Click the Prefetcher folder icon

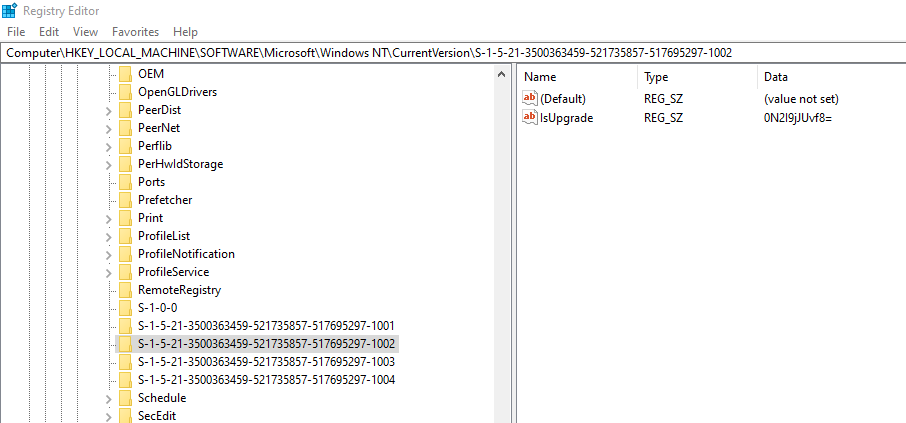pyautogui.click(x=125, y=200)
